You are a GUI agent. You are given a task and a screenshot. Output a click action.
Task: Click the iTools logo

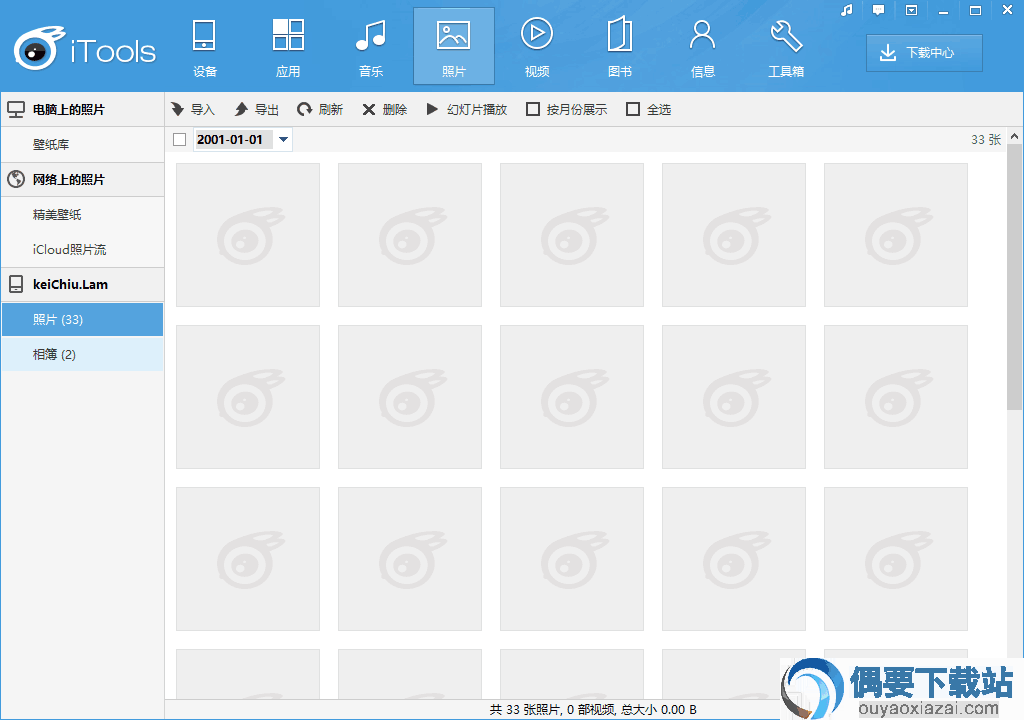[85, 49]
